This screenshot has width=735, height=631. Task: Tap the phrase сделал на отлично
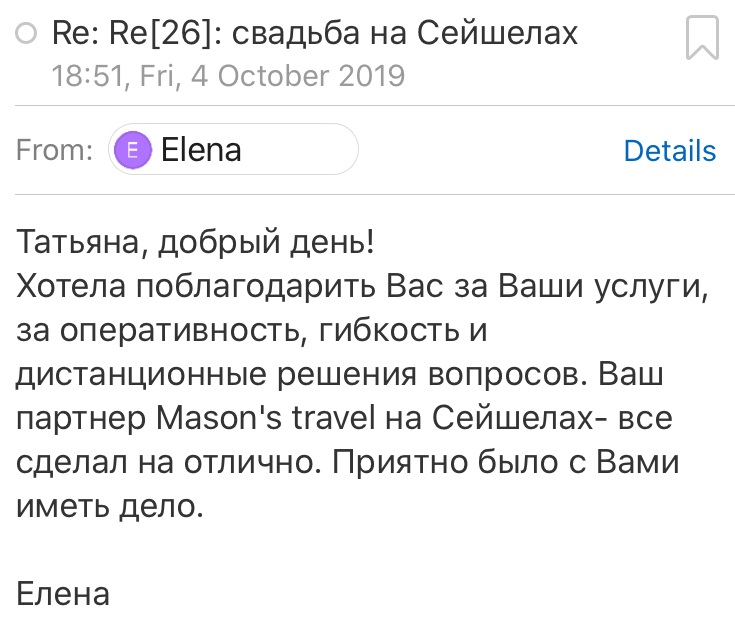click(x=169, y=462)
